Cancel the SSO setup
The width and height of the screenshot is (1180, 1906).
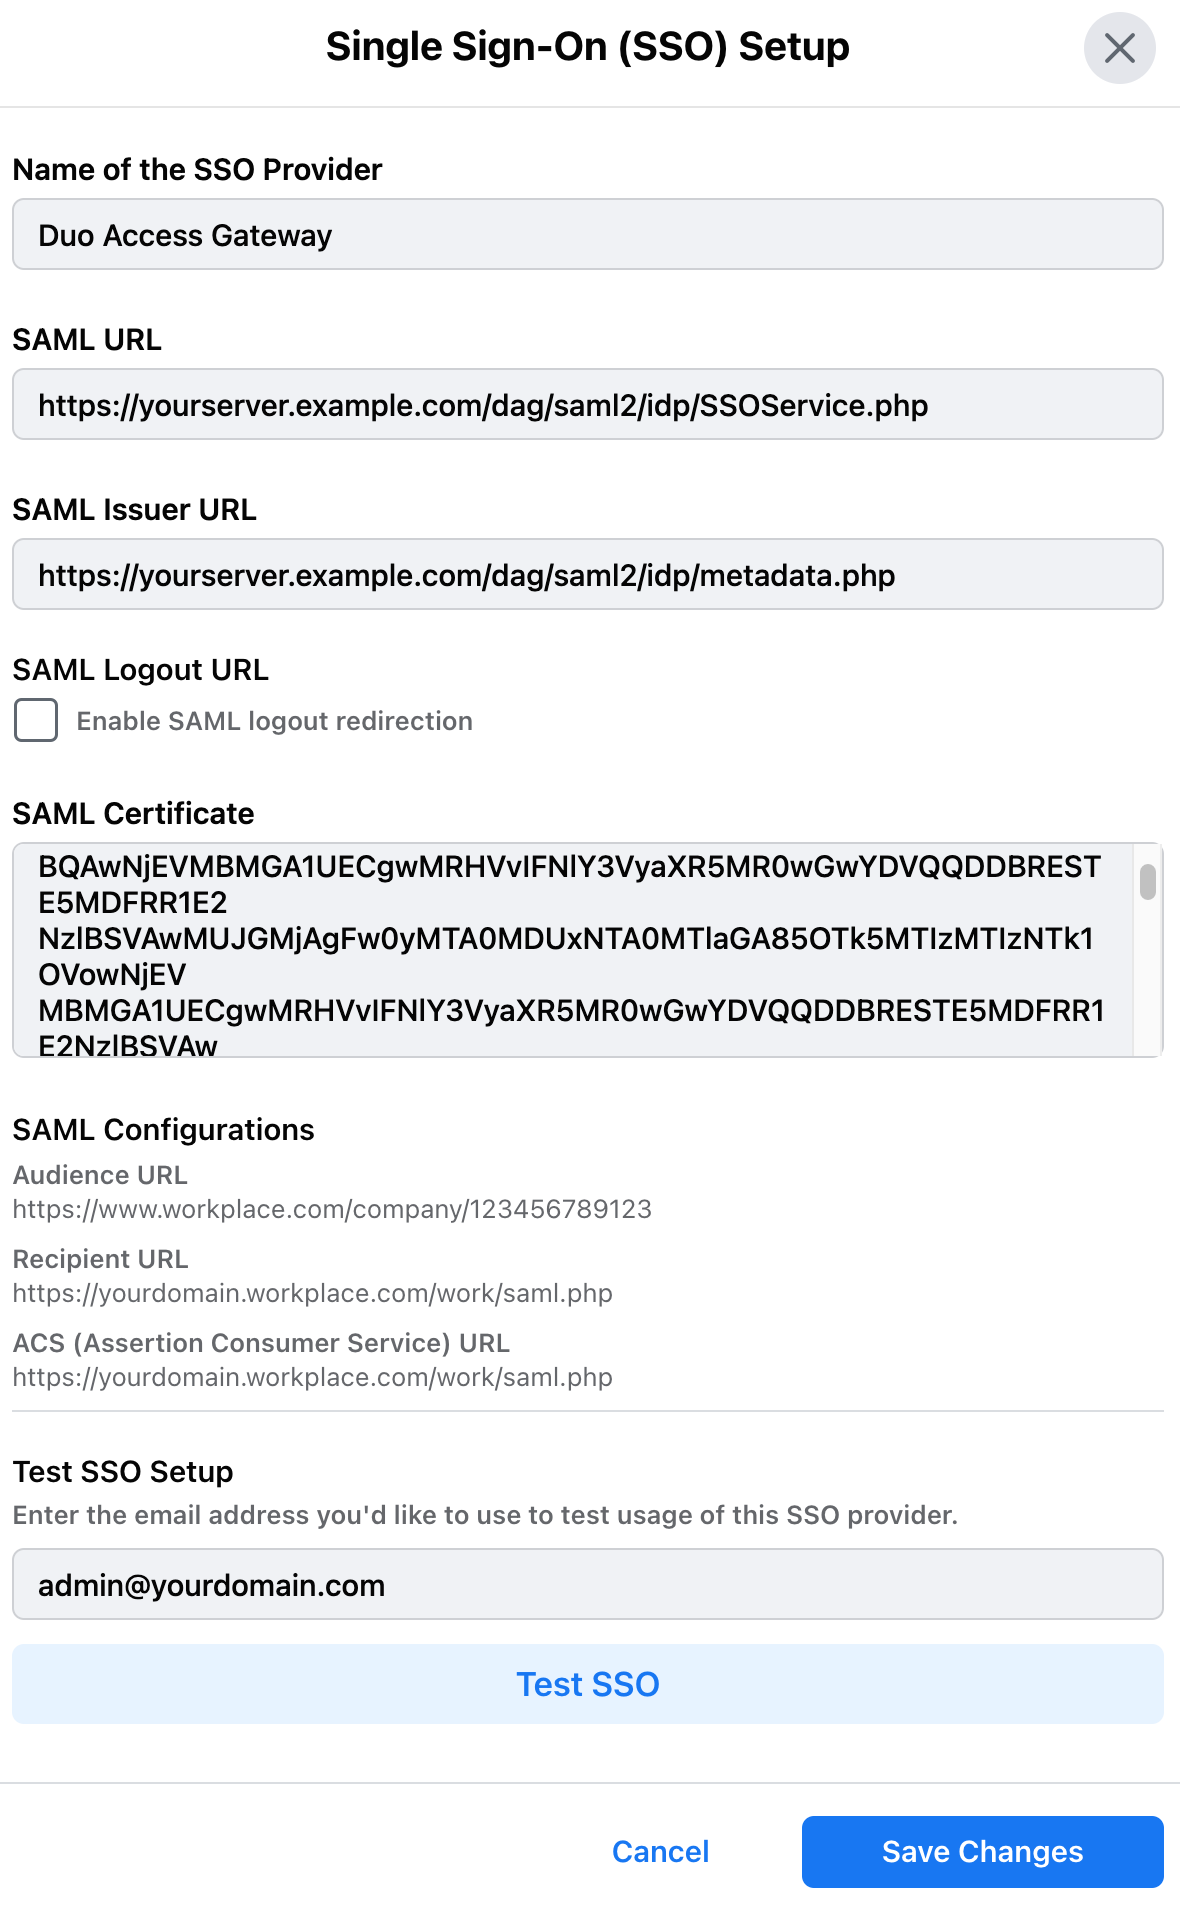point(660,1852)
